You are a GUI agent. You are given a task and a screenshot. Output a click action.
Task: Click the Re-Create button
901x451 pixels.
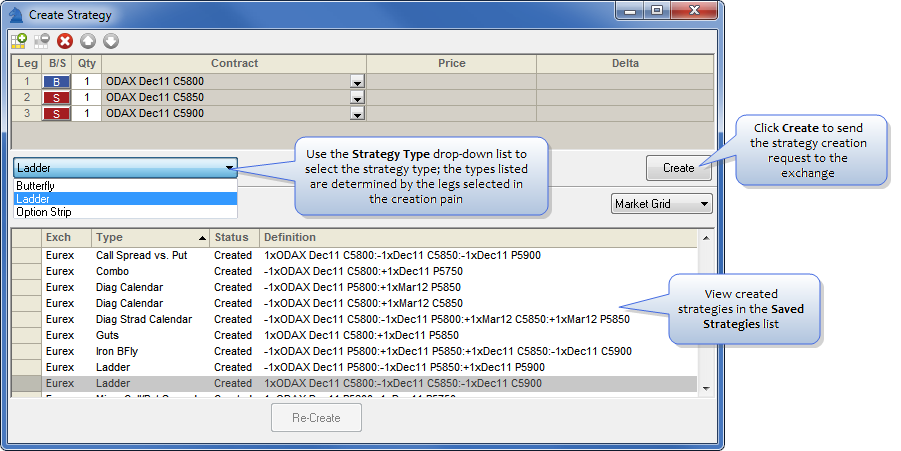tap(316, 418)
